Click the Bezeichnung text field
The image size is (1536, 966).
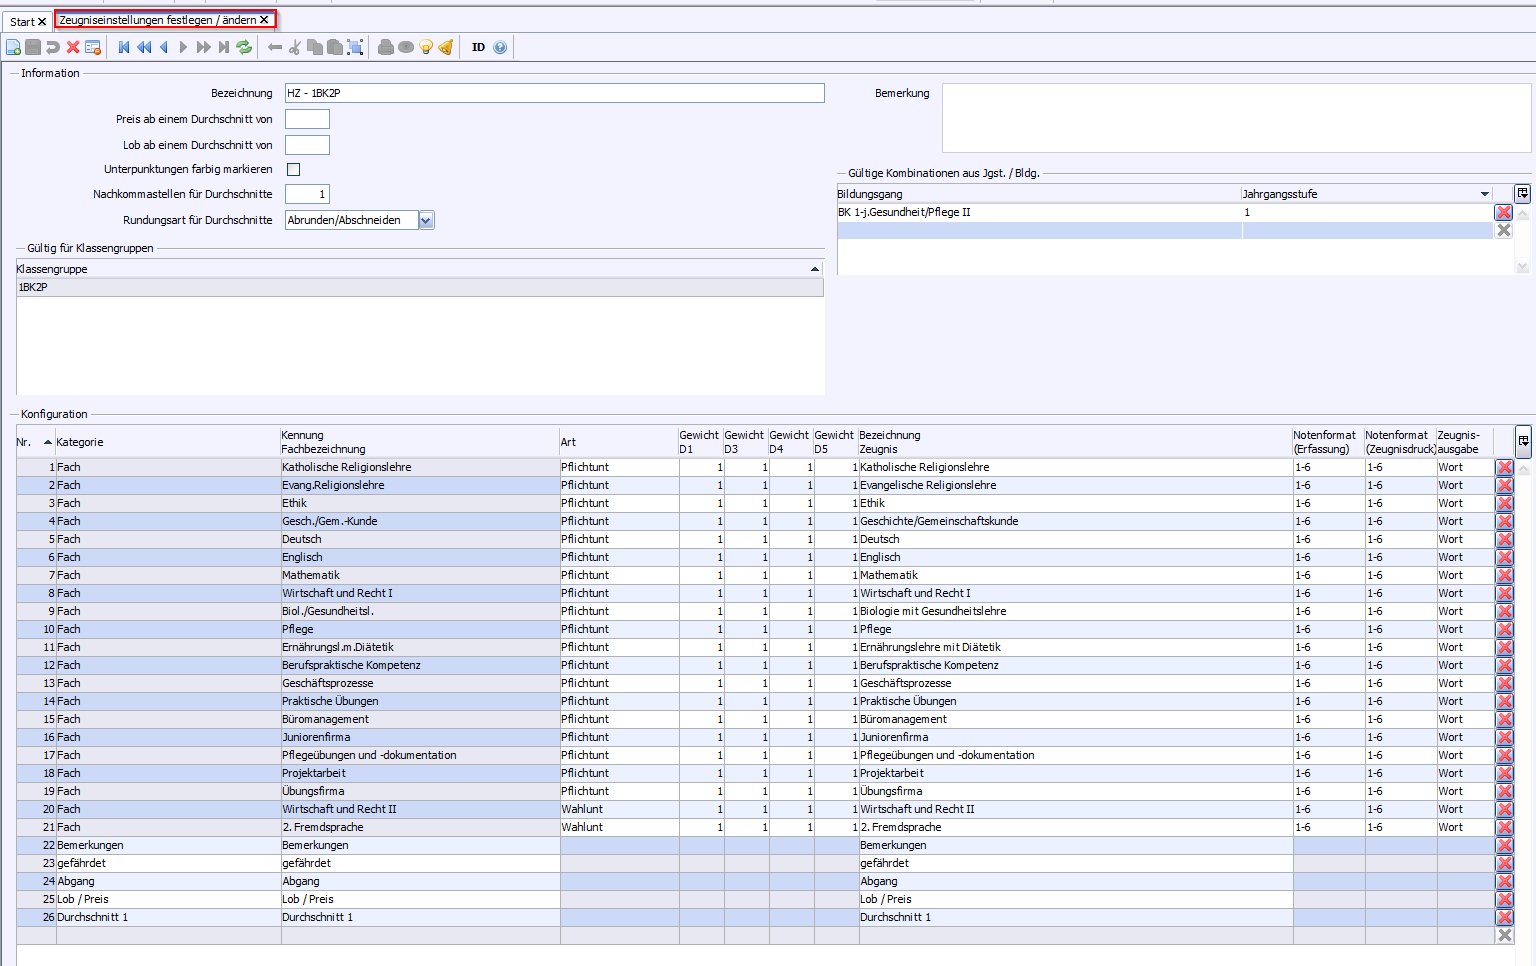click(554, 93)
